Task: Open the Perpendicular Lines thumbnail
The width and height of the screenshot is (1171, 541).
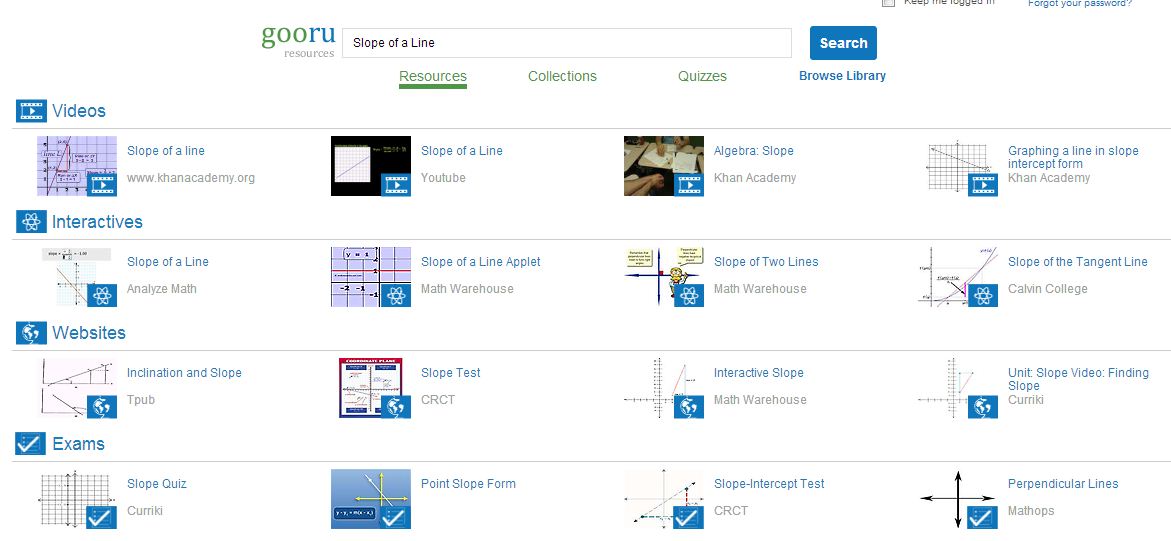Action: 958,498
